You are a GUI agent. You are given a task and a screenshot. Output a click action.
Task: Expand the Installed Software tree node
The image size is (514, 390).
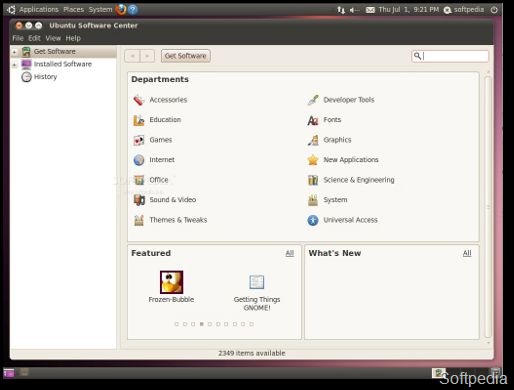click(14, 64)
